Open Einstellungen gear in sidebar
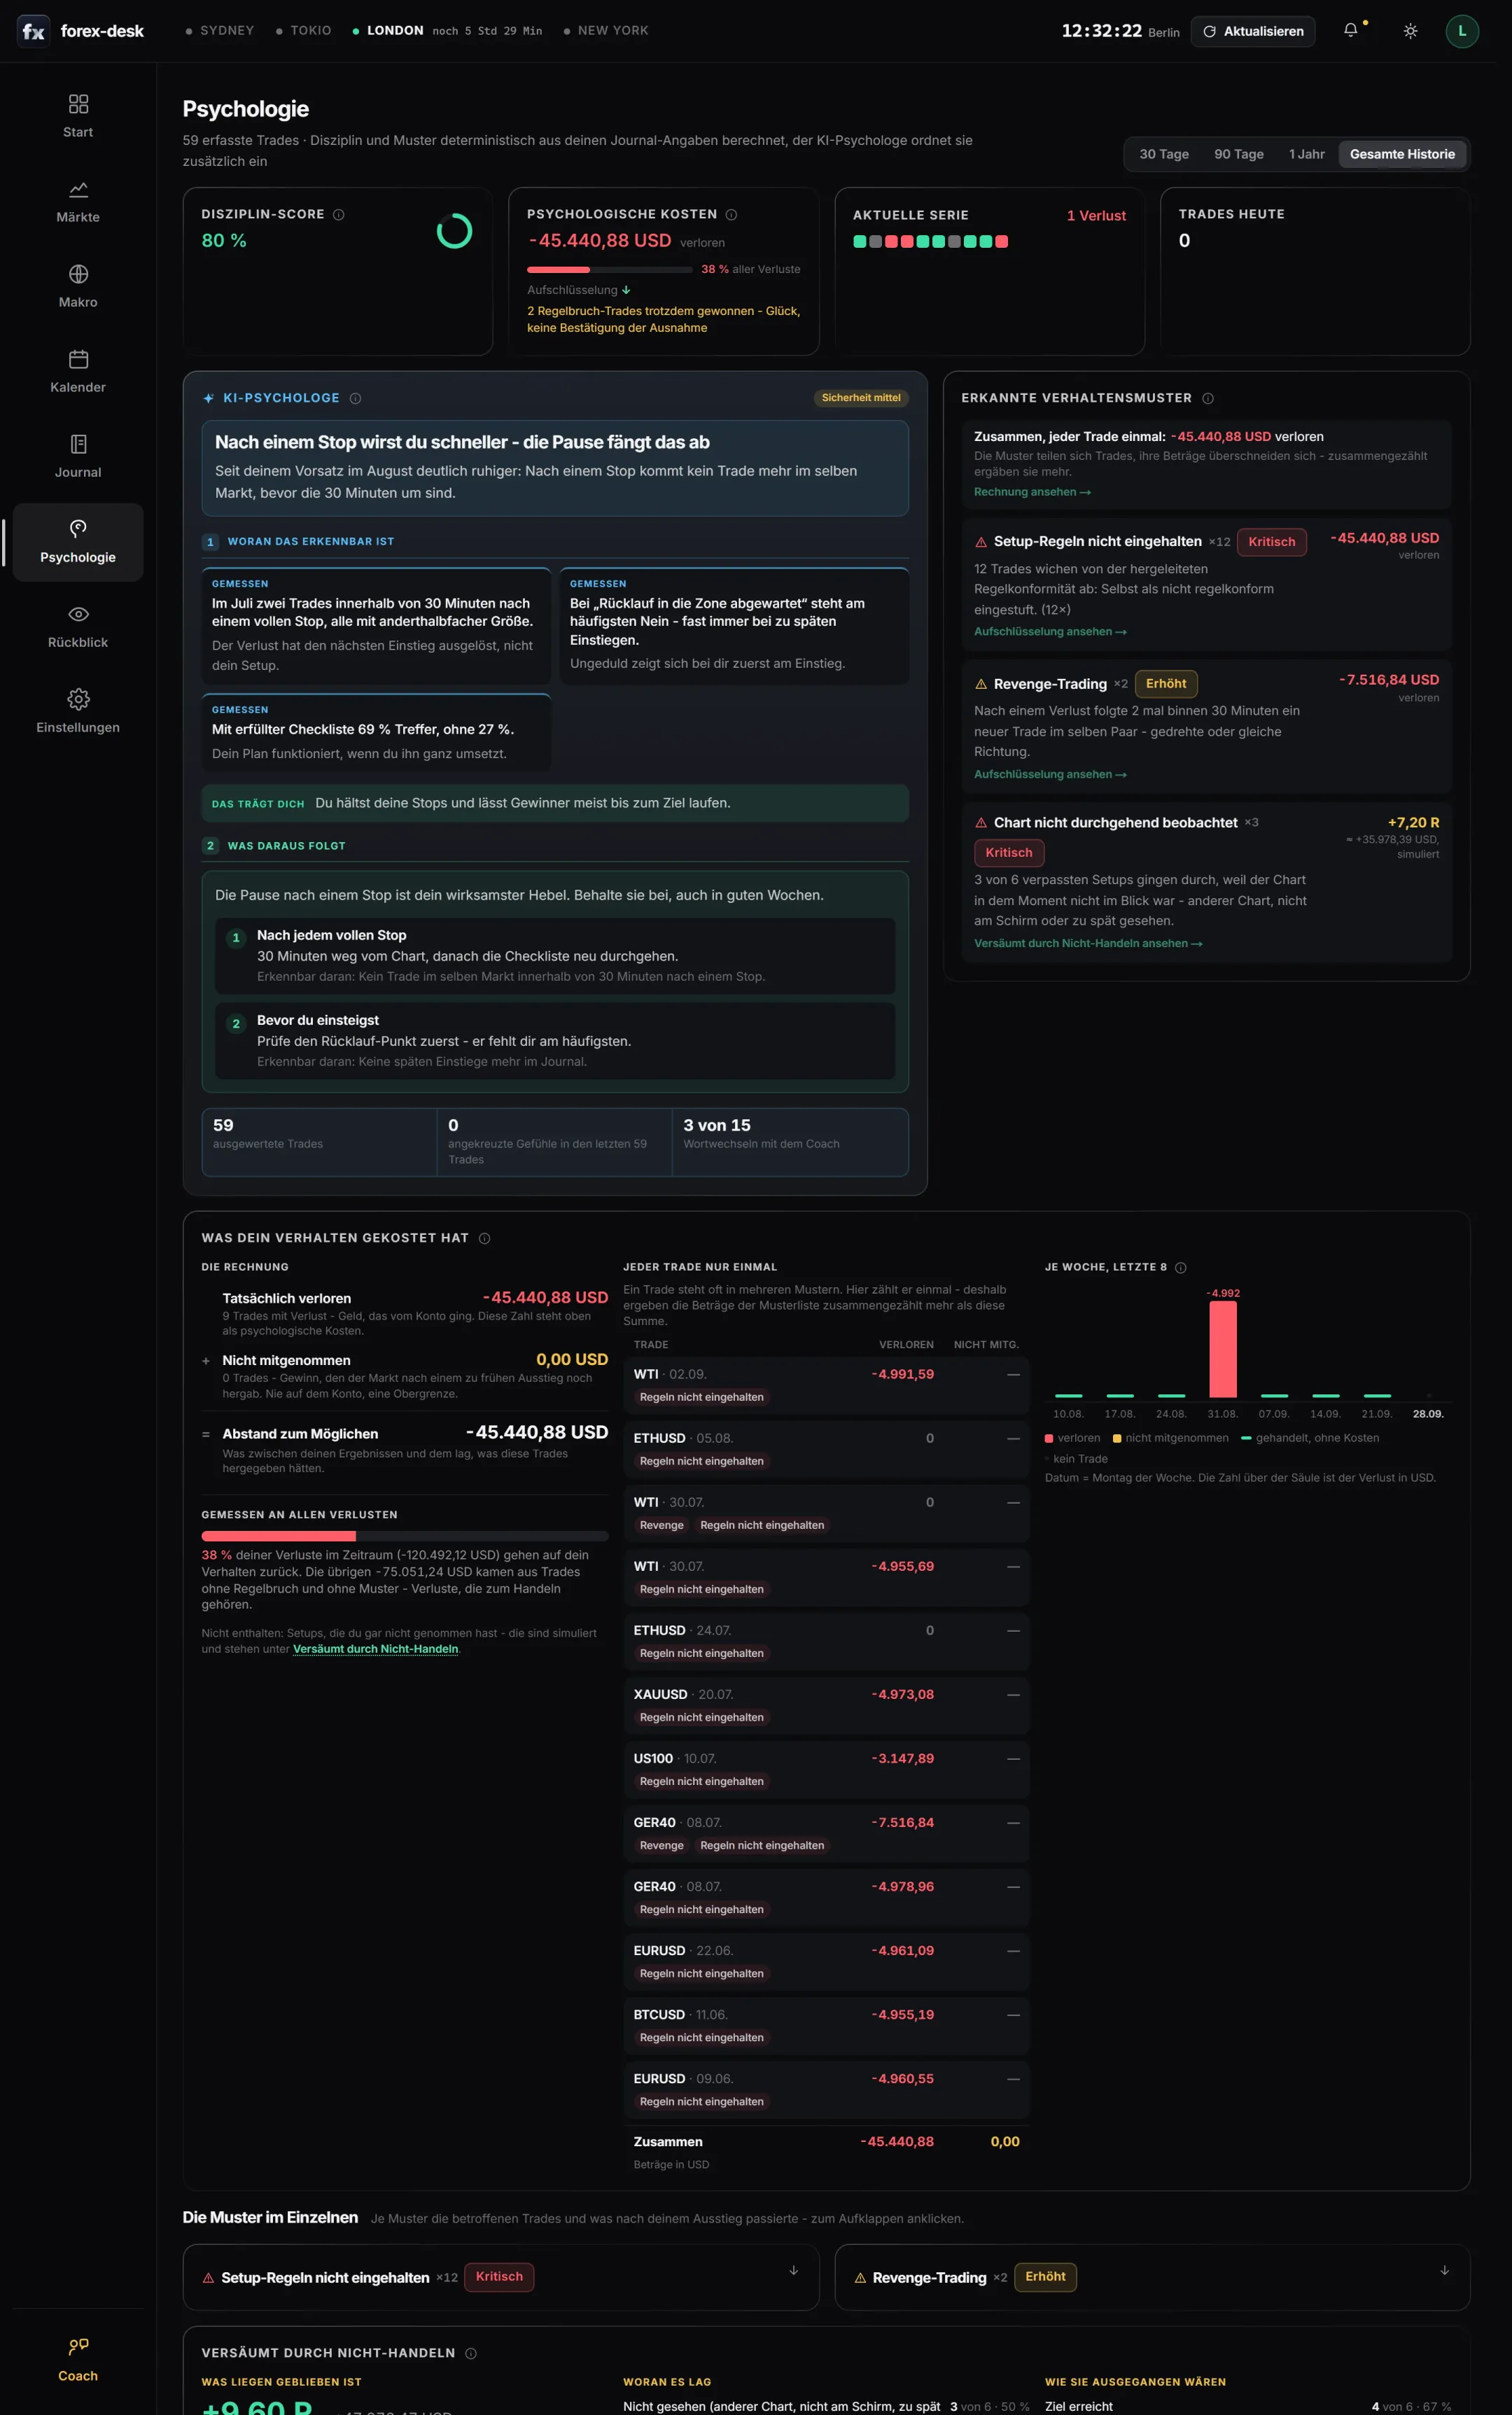The image size is (1512, 2415). 78,711
